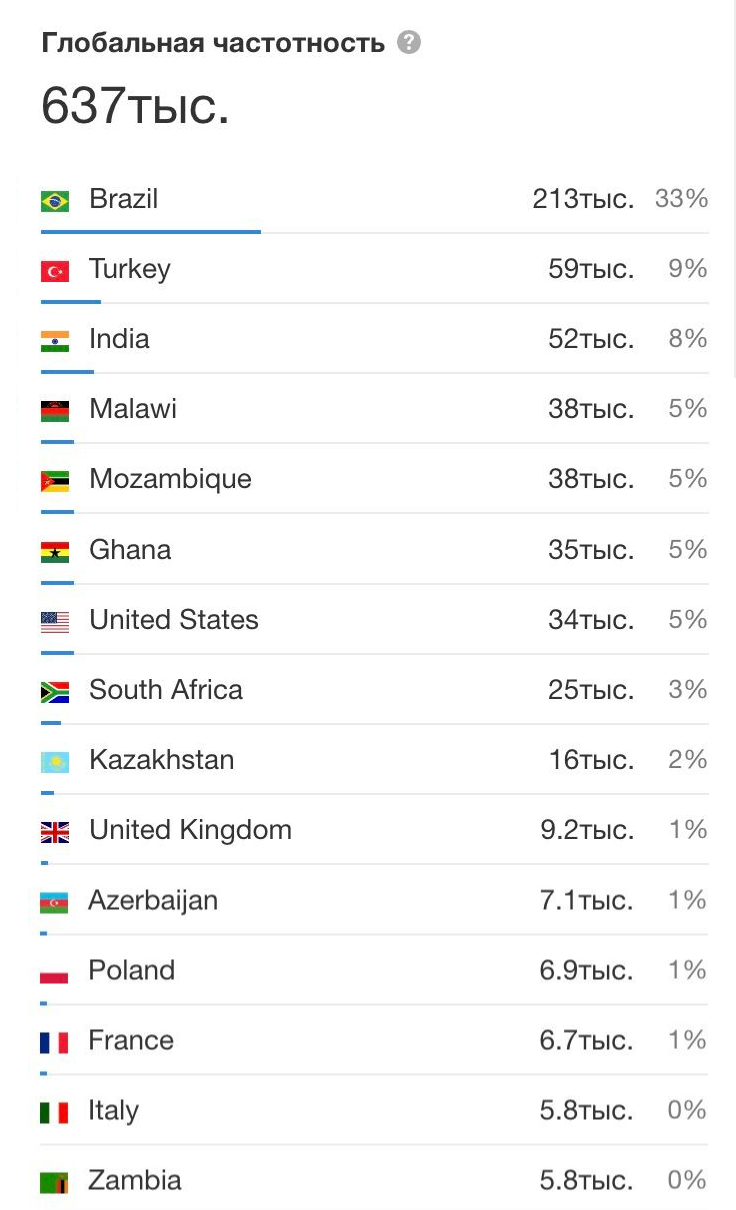Select the Poland country name
This screenshot has height=1210, width=736.
[132, 970]
